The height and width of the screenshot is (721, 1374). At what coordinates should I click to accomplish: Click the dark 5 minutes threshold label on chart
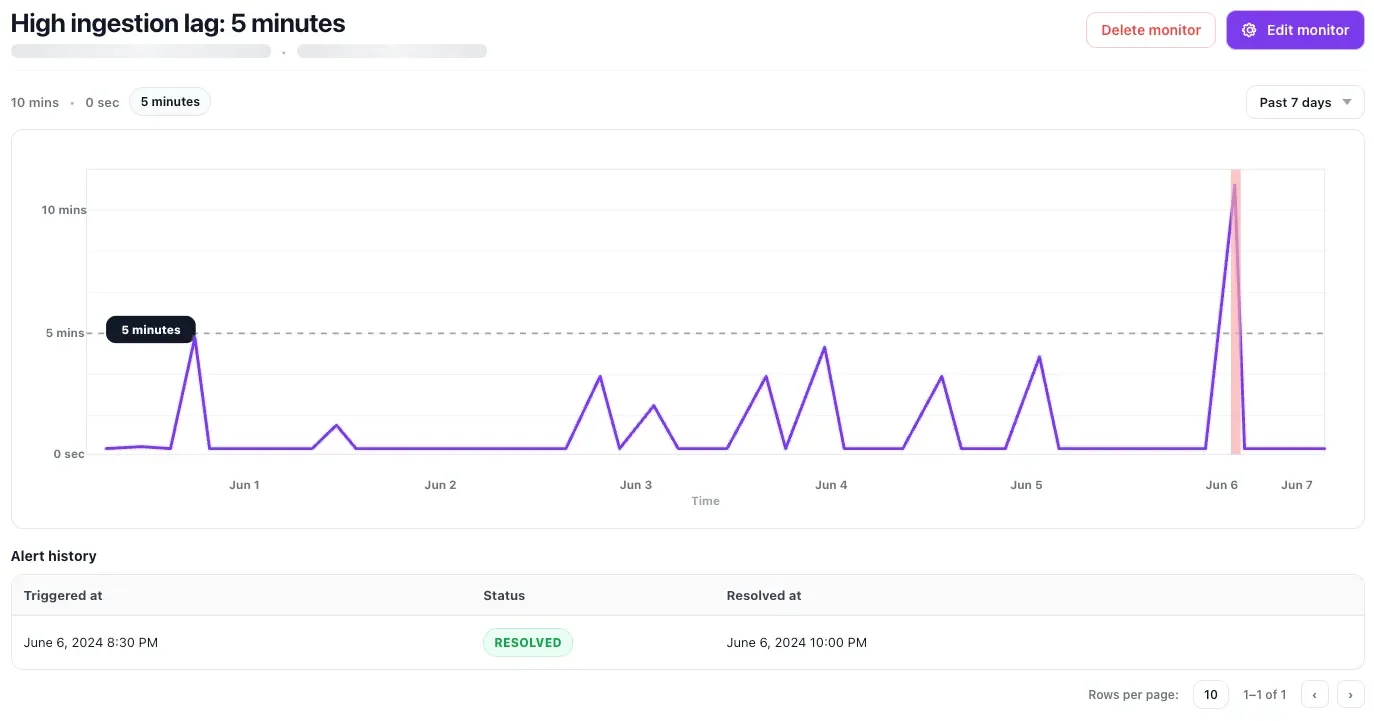click(151, 330)
